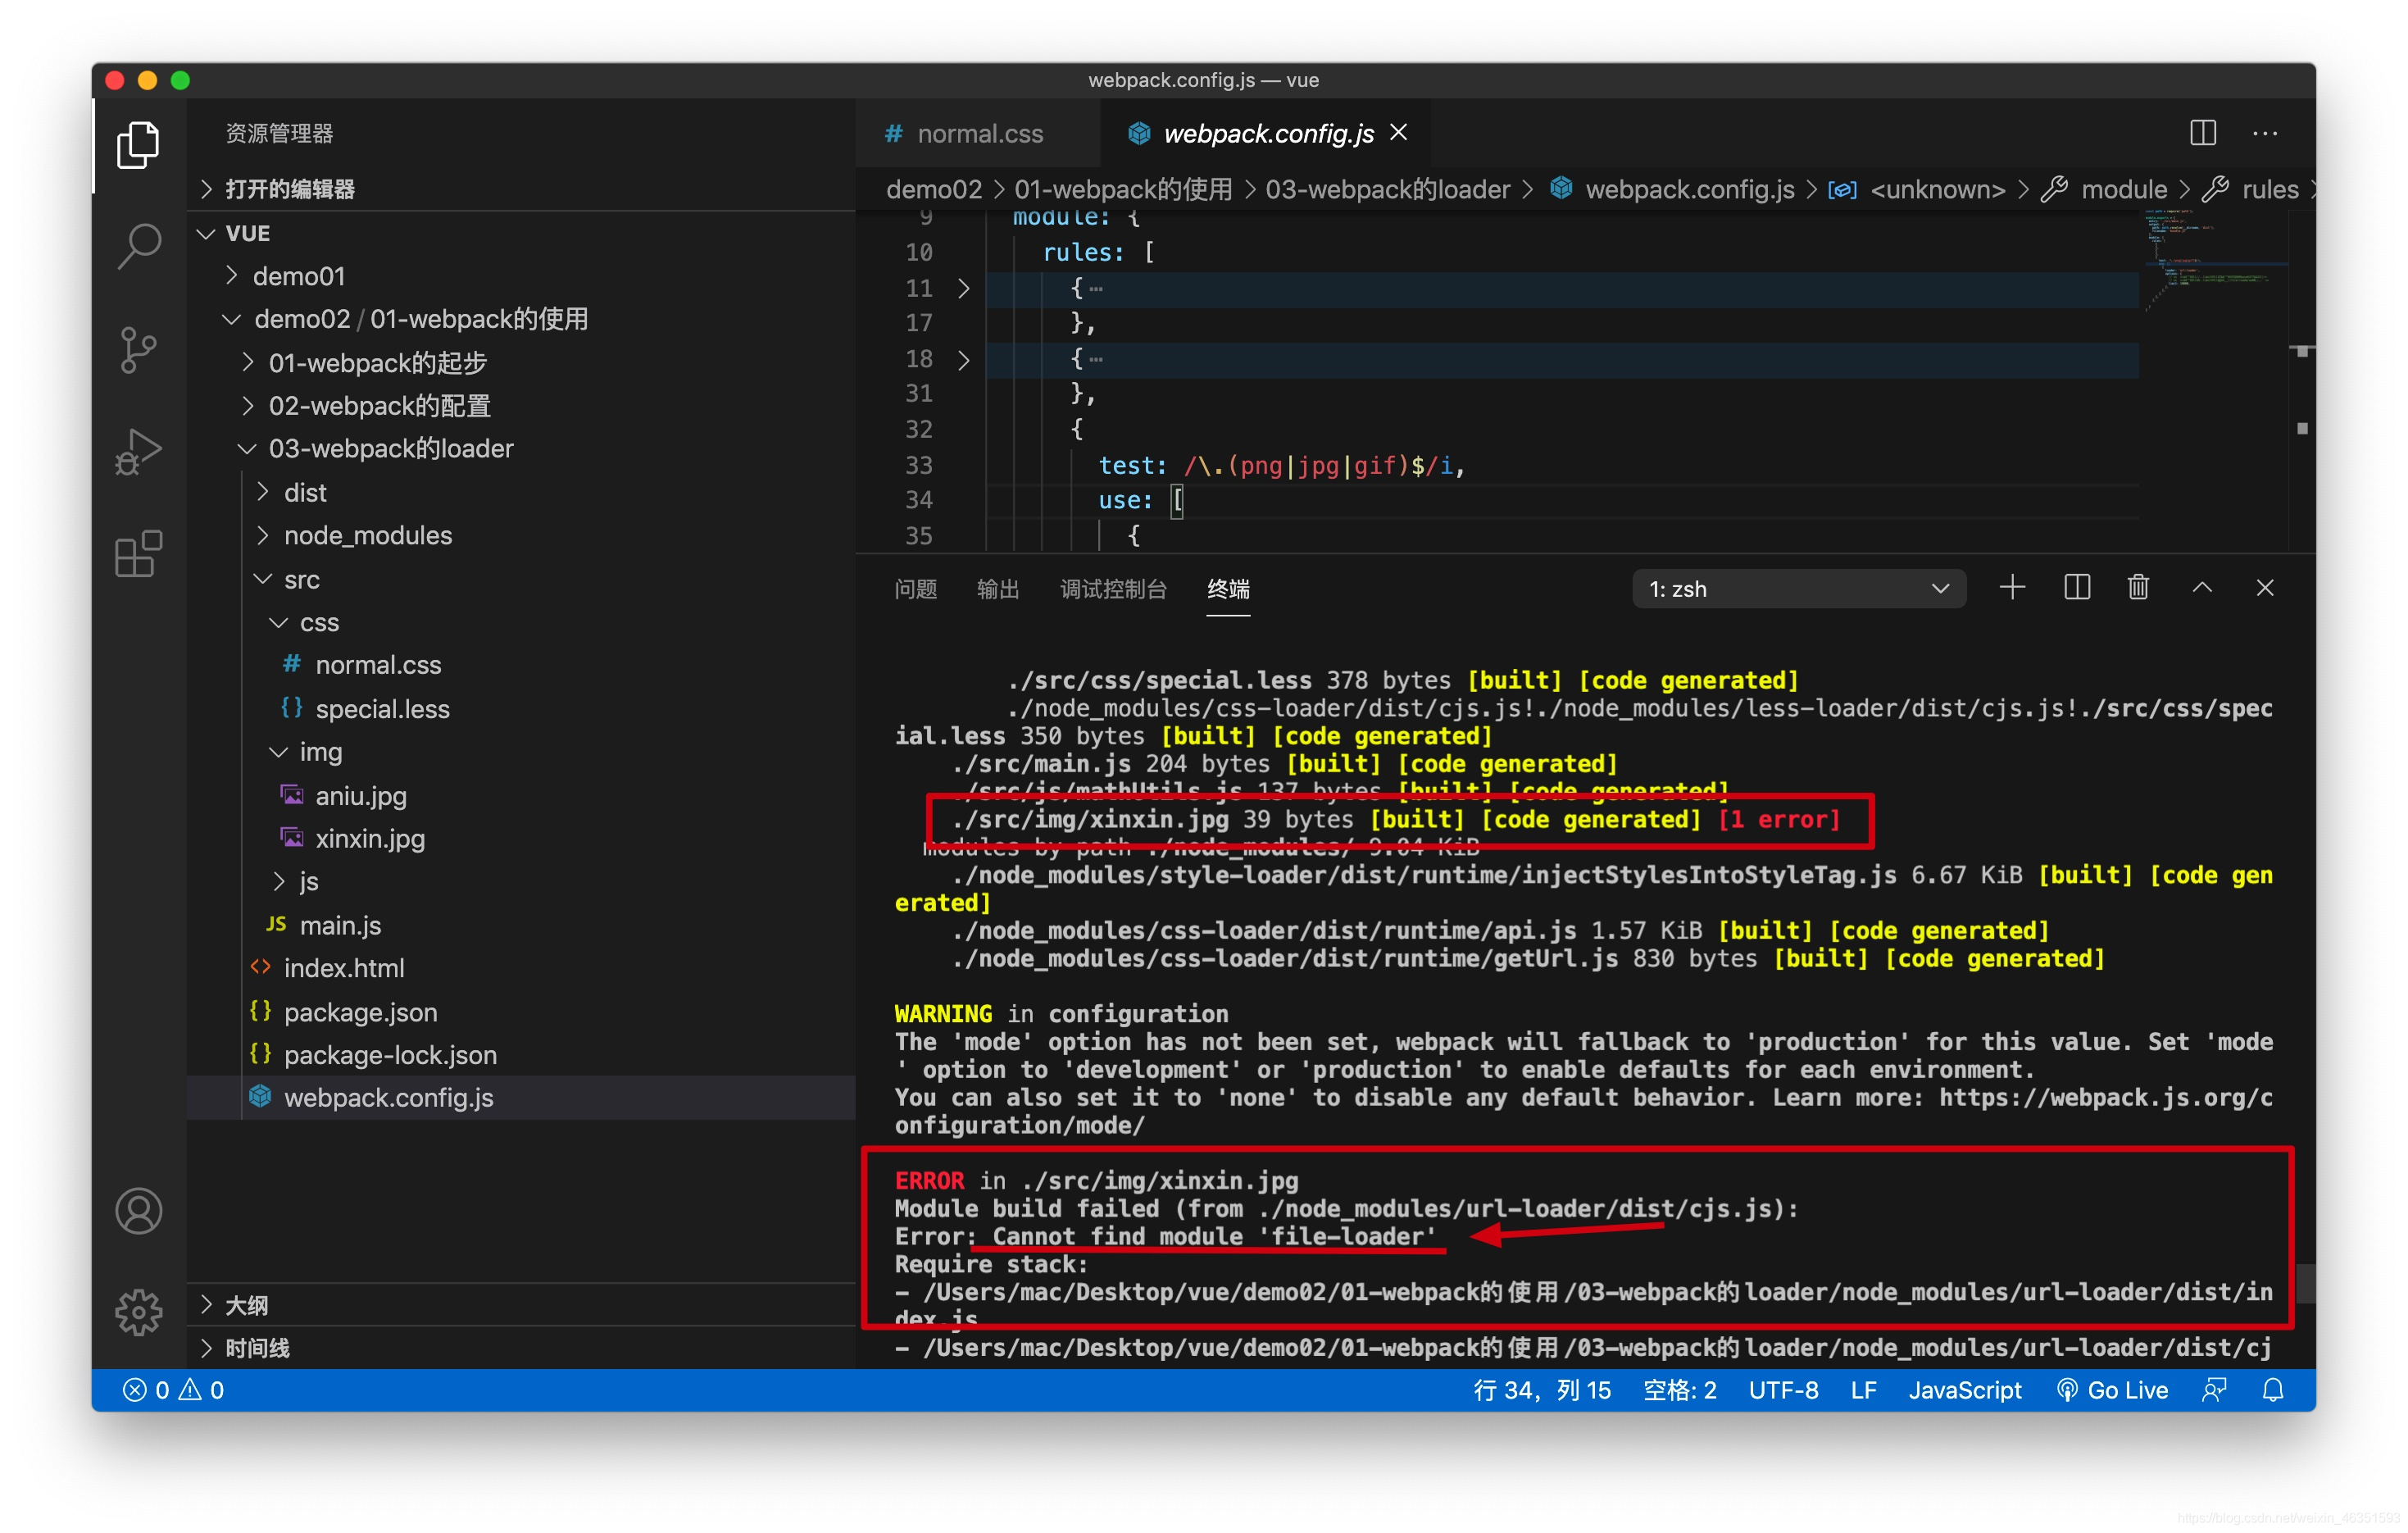Expand the 02-webpack的配置 folder

[x=521, y=406]
